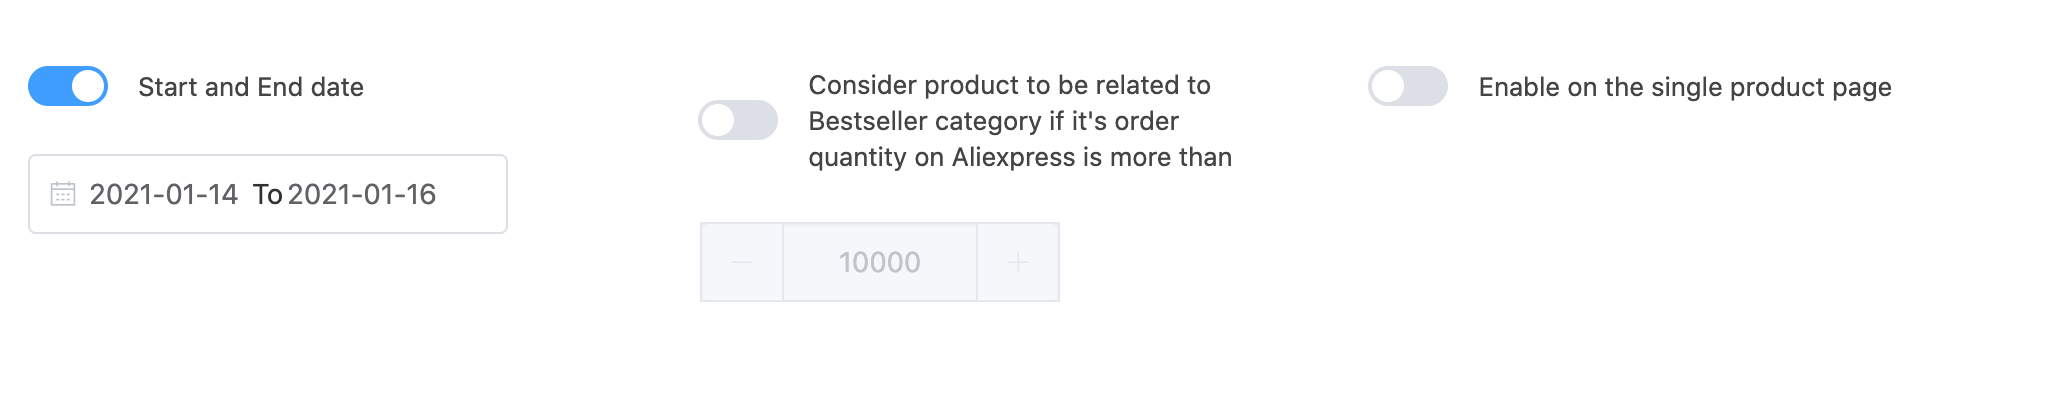Click the 'To' separator between the dates
Image resolution: width=2064 pixels, height=408 pixels.
(267, 194)
